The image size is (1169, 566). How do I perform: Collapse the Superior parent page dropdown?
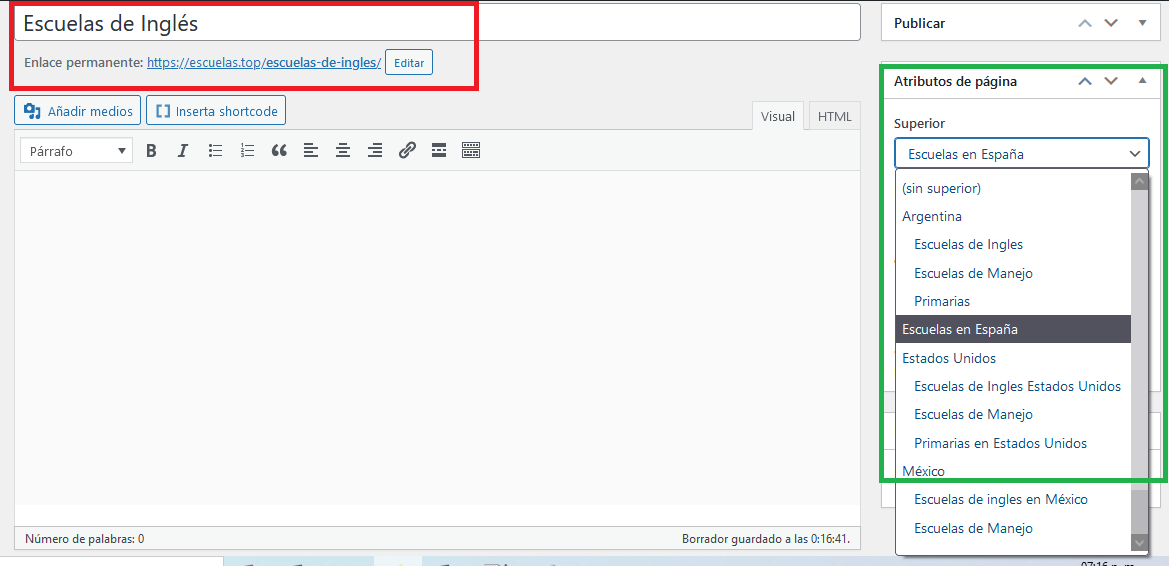click(x=1021, y=153)
